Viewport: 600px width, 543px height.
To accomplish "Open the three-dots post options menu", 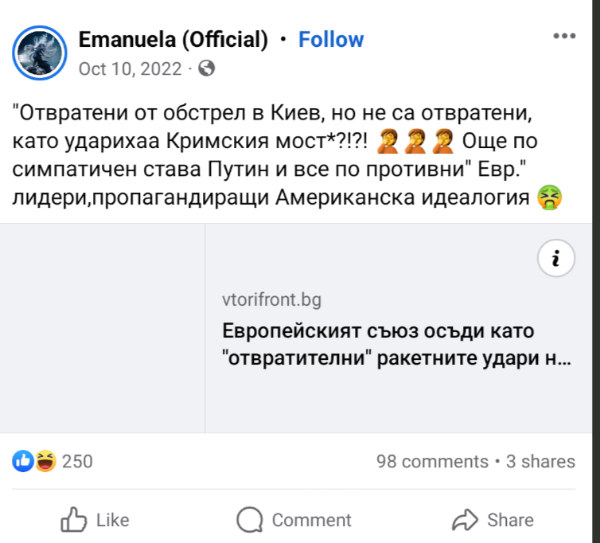I will [x=564, y=36].
